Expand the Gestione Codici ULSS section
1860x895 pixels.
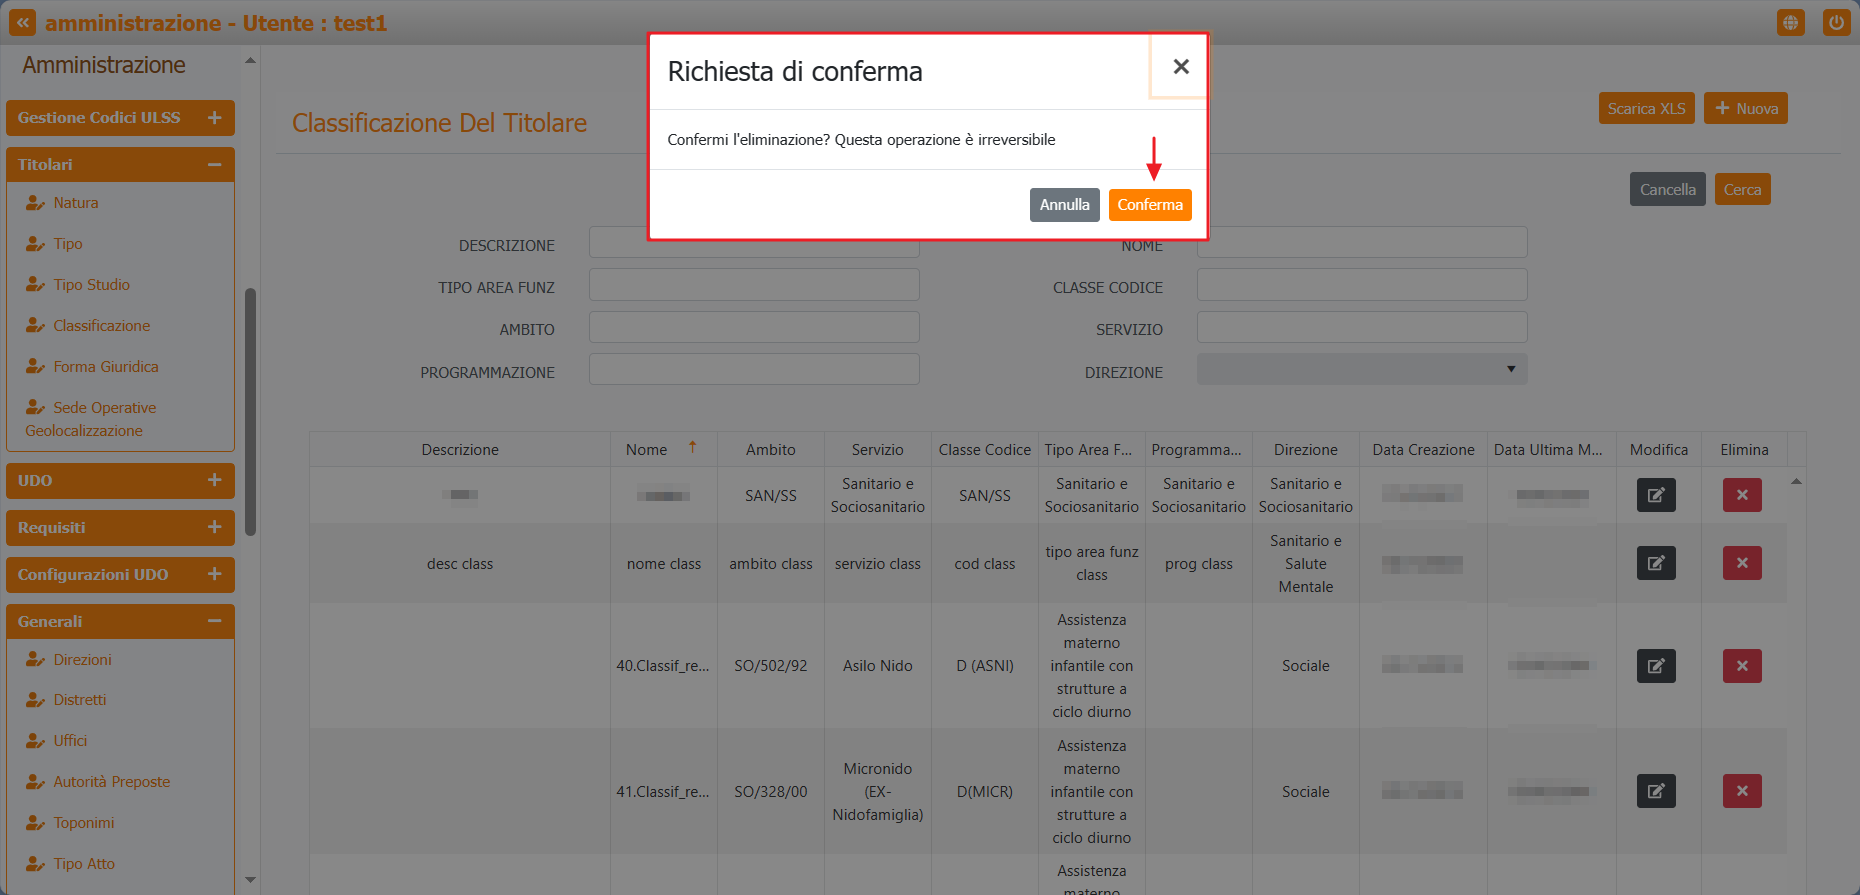tap(214, 118)
